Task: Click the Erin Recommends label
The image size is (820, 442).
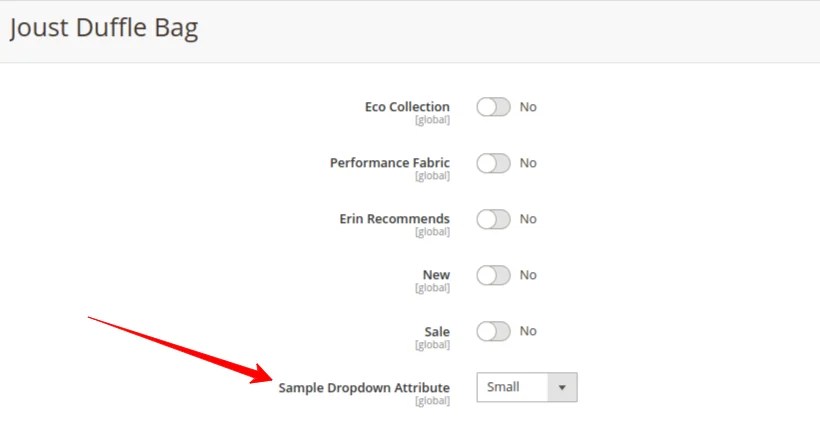Action: 394,219
